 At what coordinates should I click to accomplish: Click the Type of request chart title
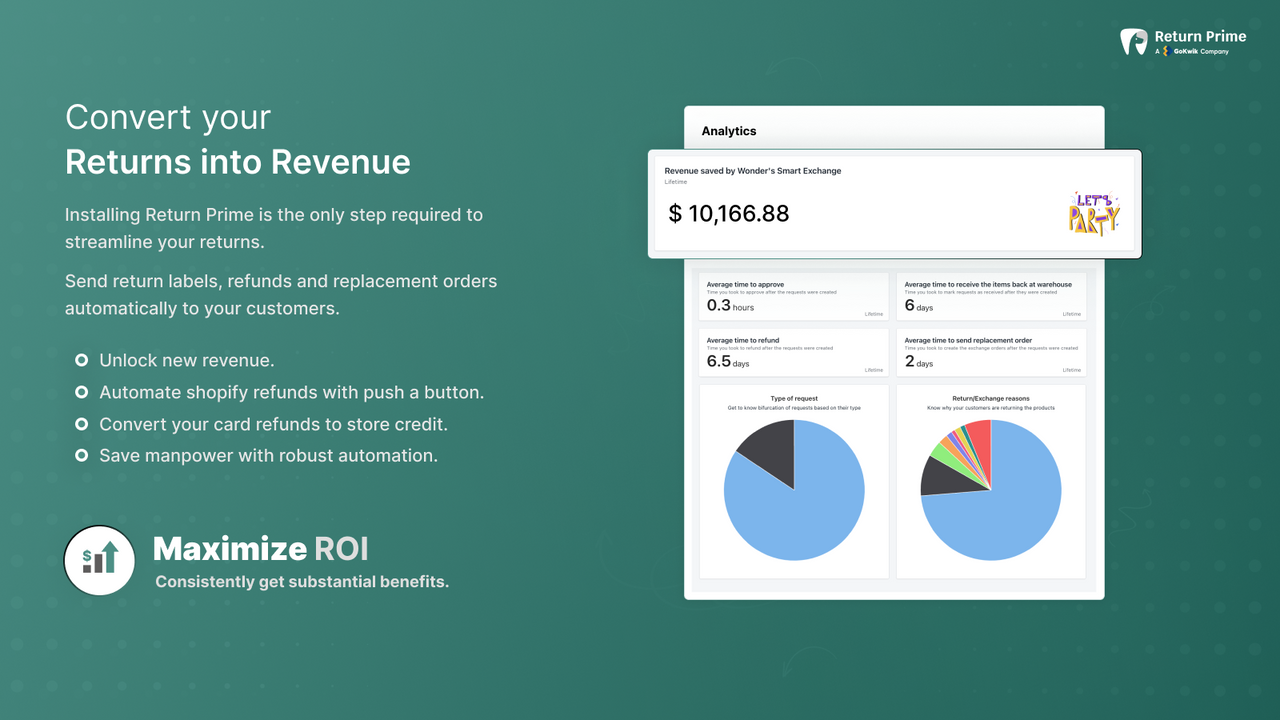pyautogui.click(x=794, y=399)
